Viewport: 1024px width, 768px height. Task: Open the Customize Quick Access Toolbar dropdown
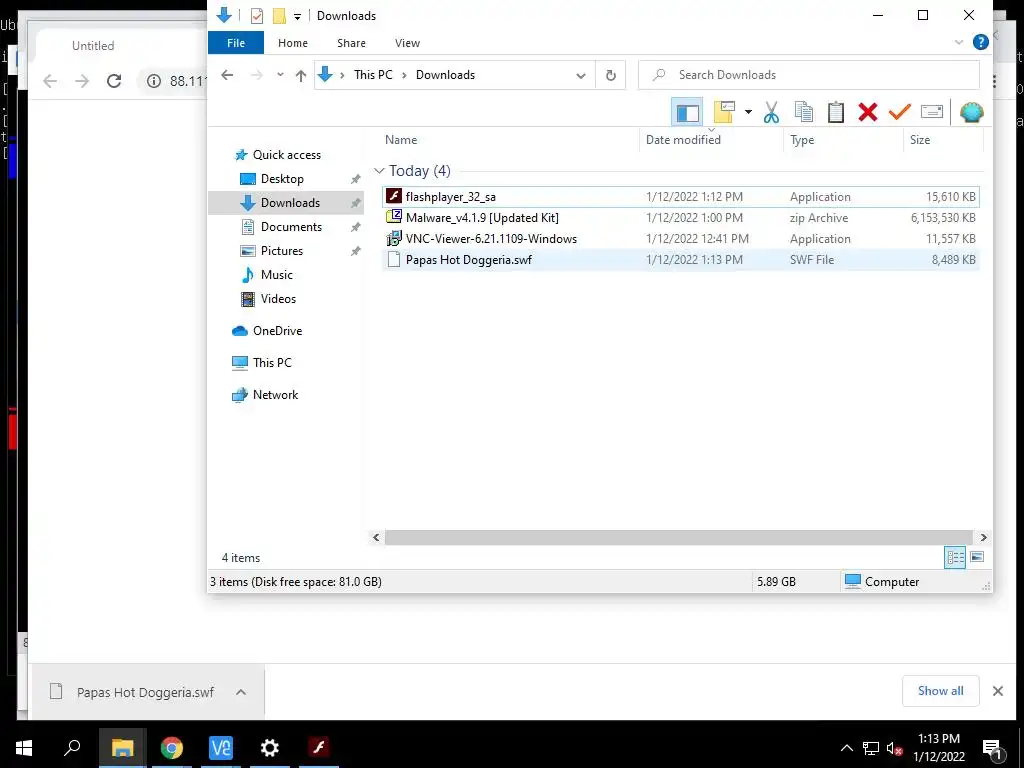pyautogui.click(x=297, y=16)
